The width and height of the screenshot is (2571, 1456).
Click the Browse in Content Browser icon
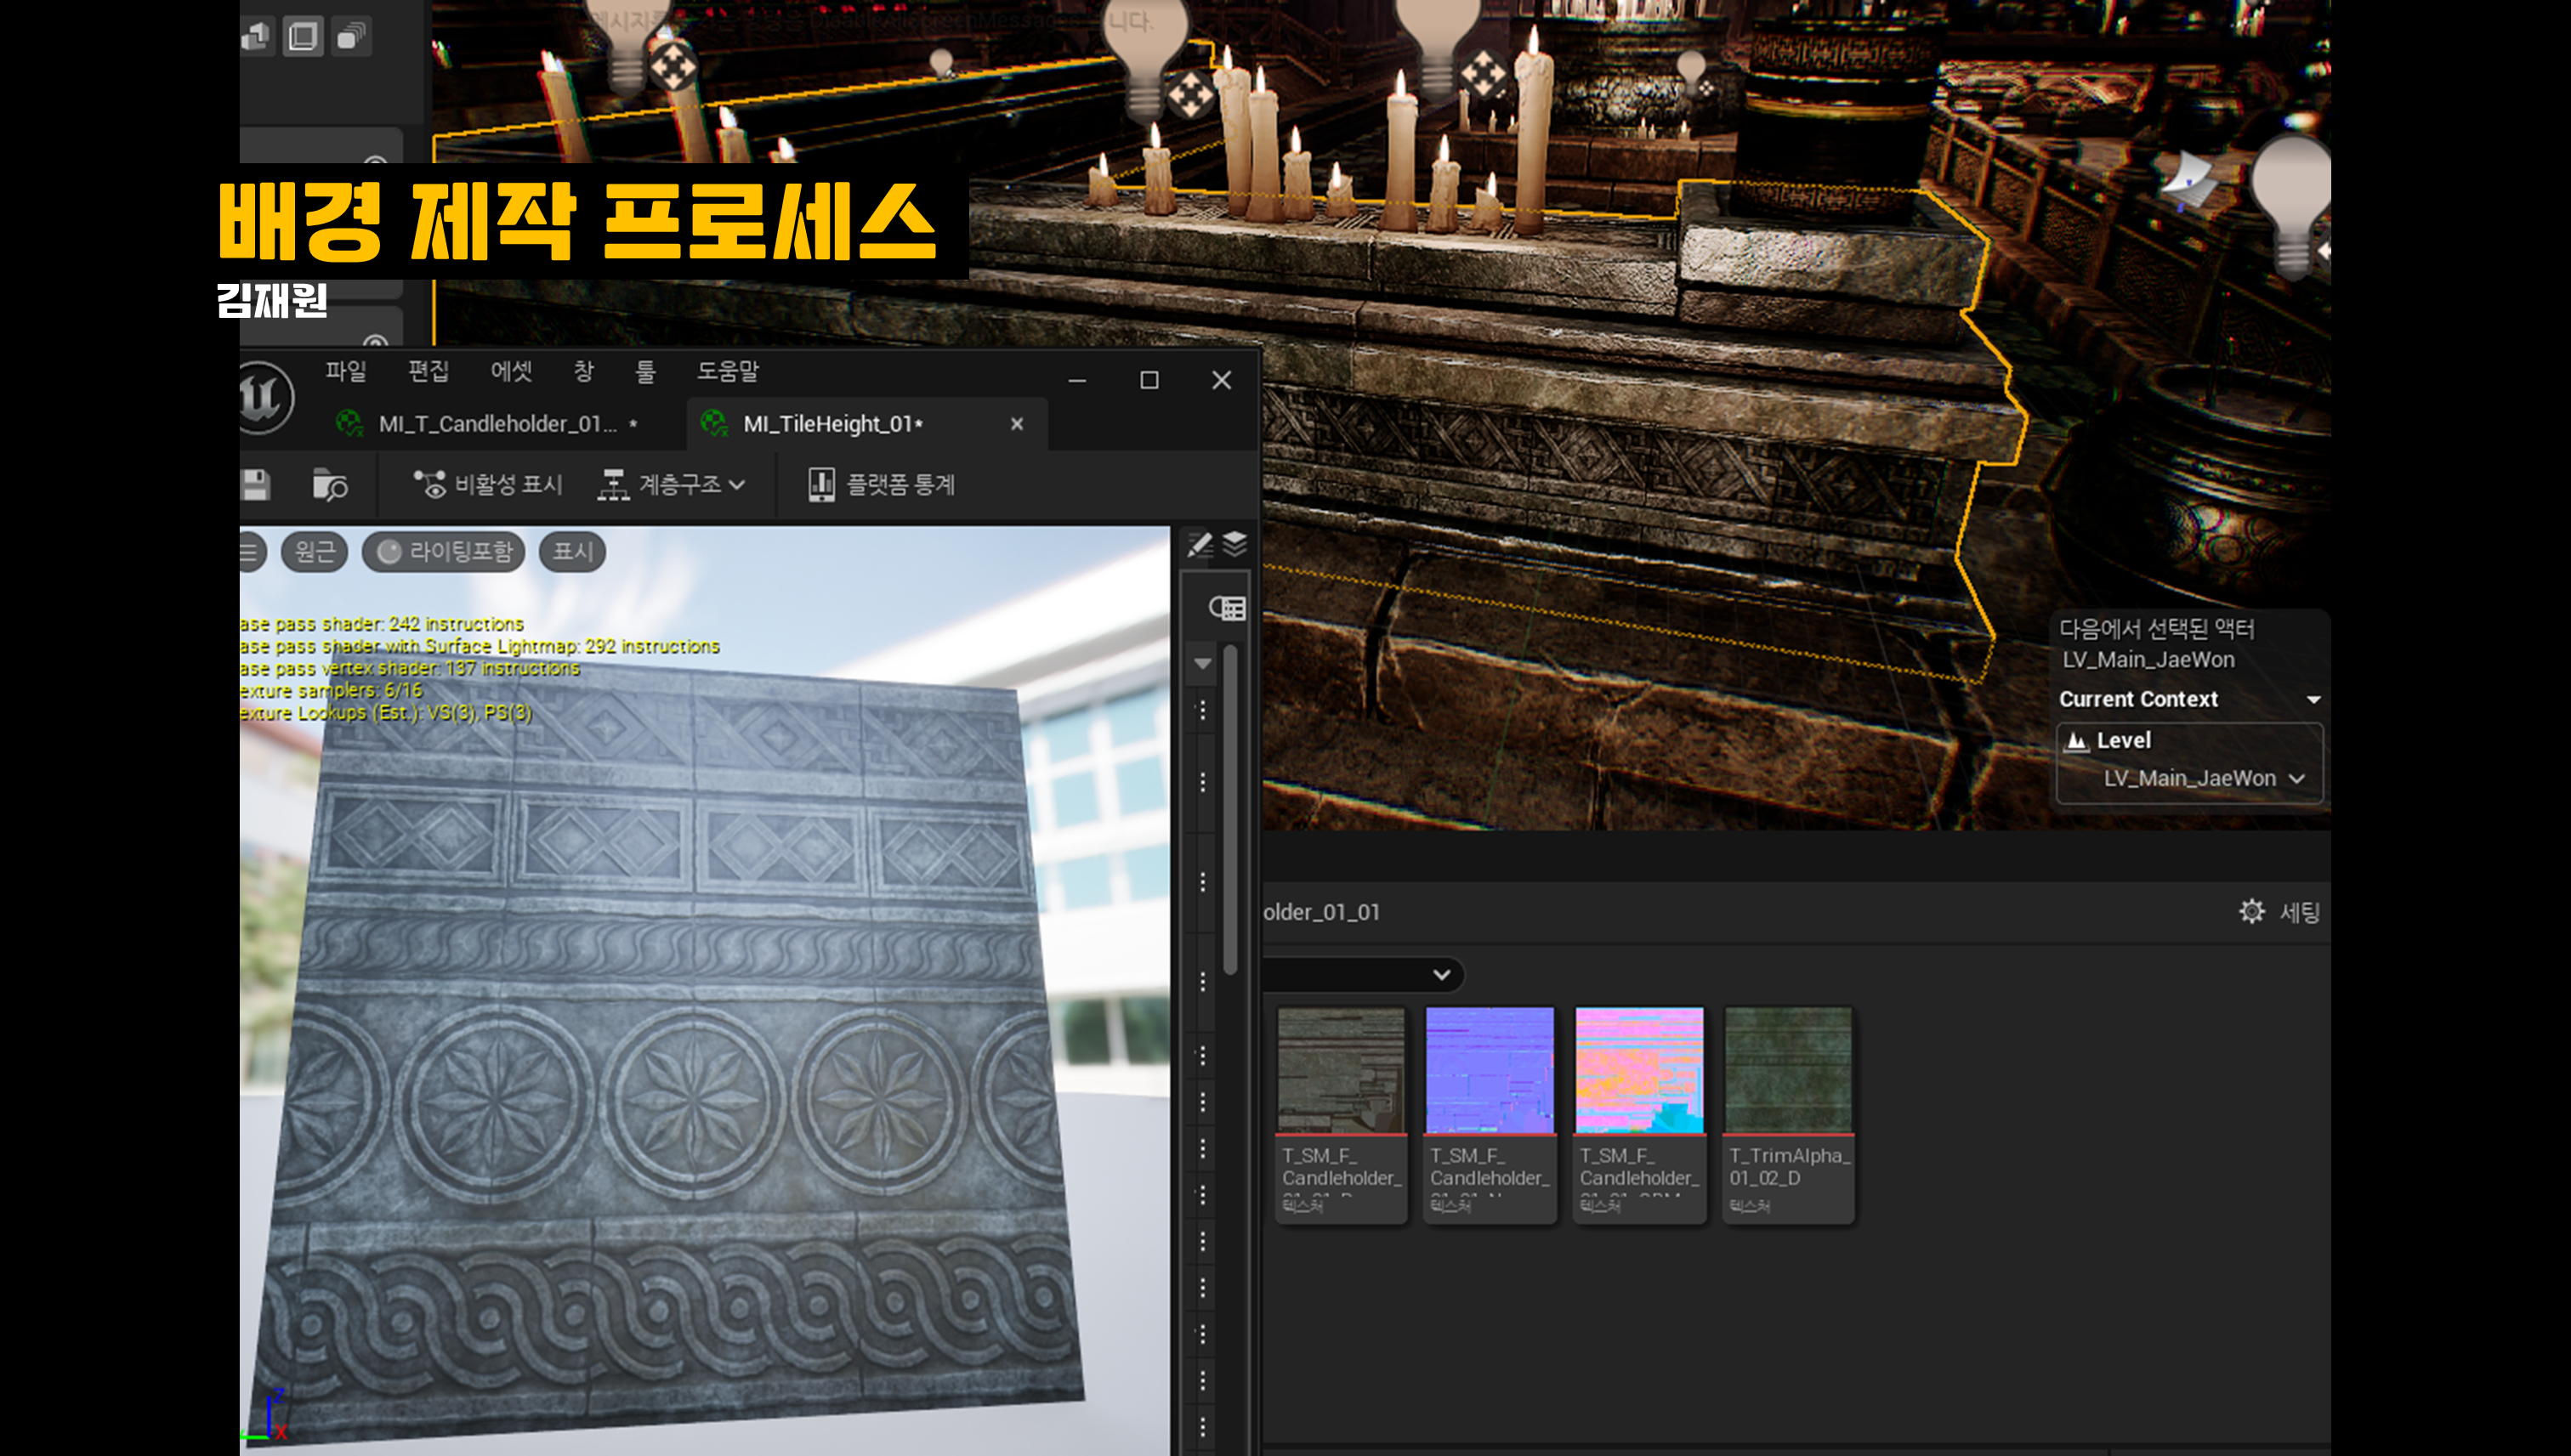tap(329, 485)
